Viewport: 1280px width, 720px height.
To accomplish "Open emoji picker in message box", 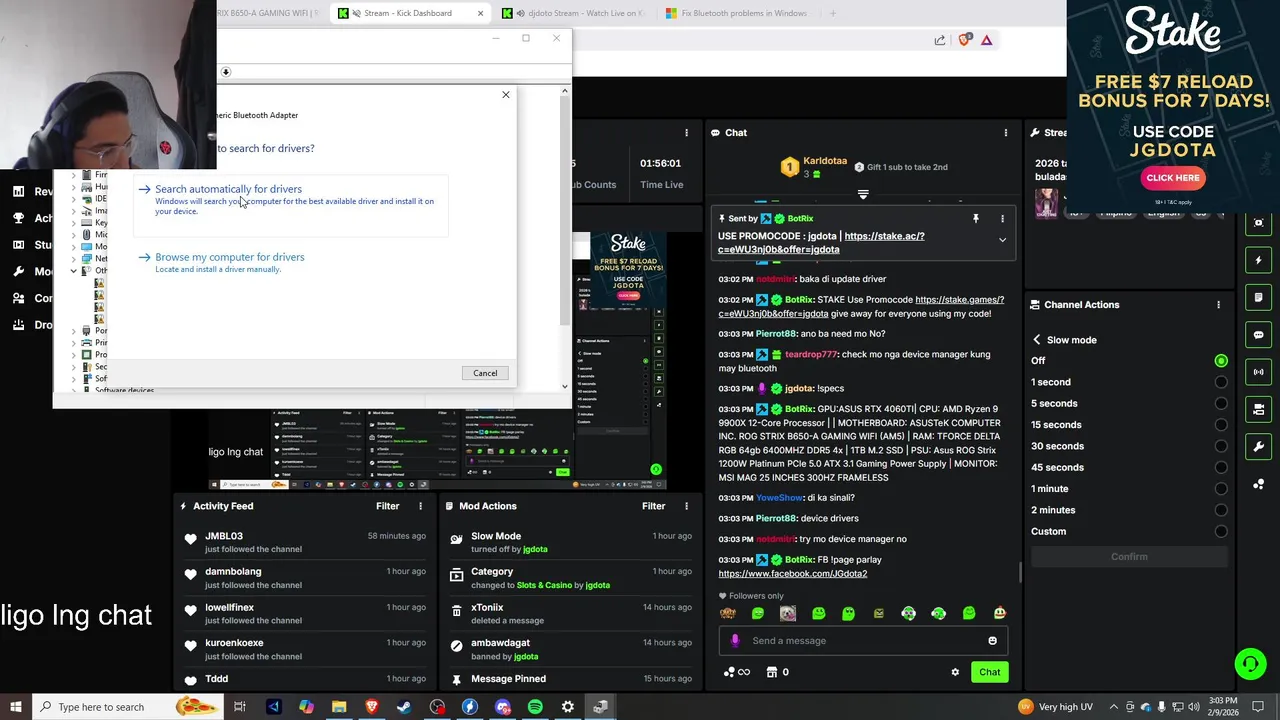I will 992,641.
